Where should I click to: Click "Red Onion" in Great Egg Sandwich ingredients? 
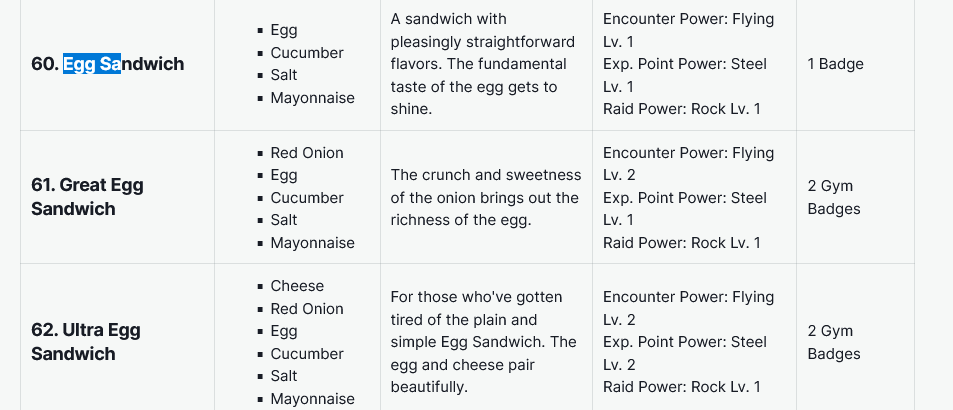pyautogui.click(x=306, y=153)
